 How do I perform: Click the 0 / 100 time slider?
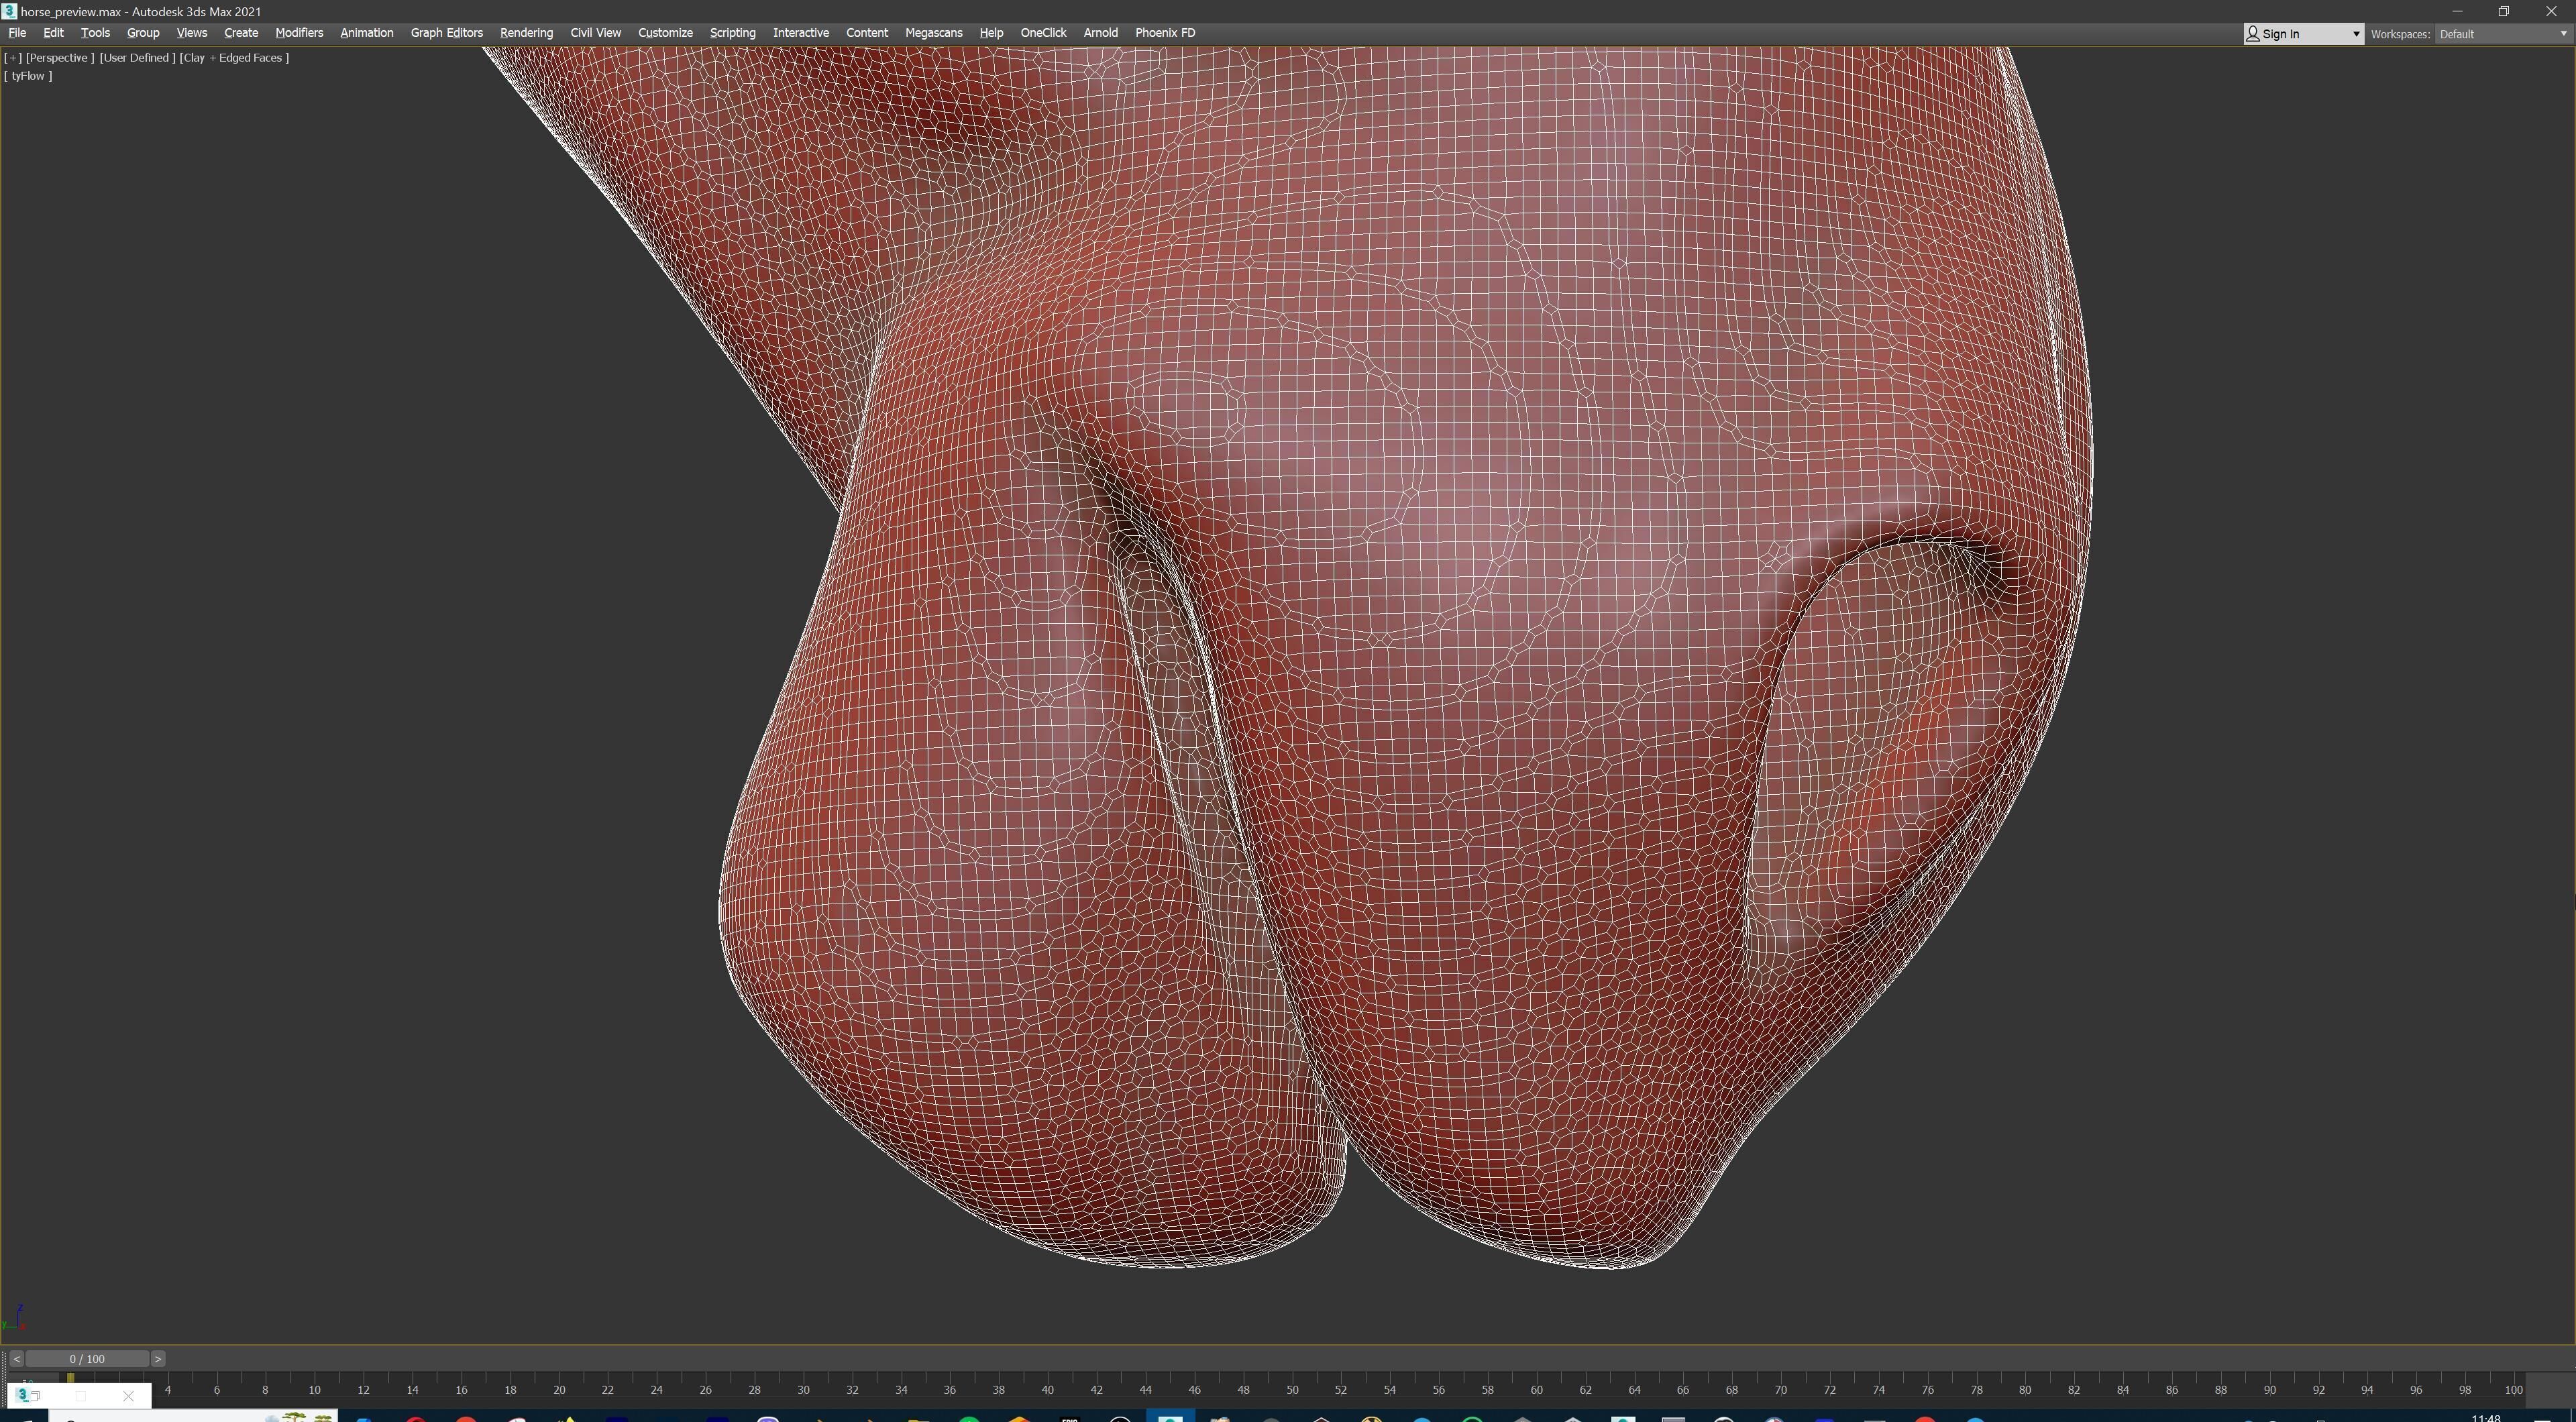pos(87,1359)
